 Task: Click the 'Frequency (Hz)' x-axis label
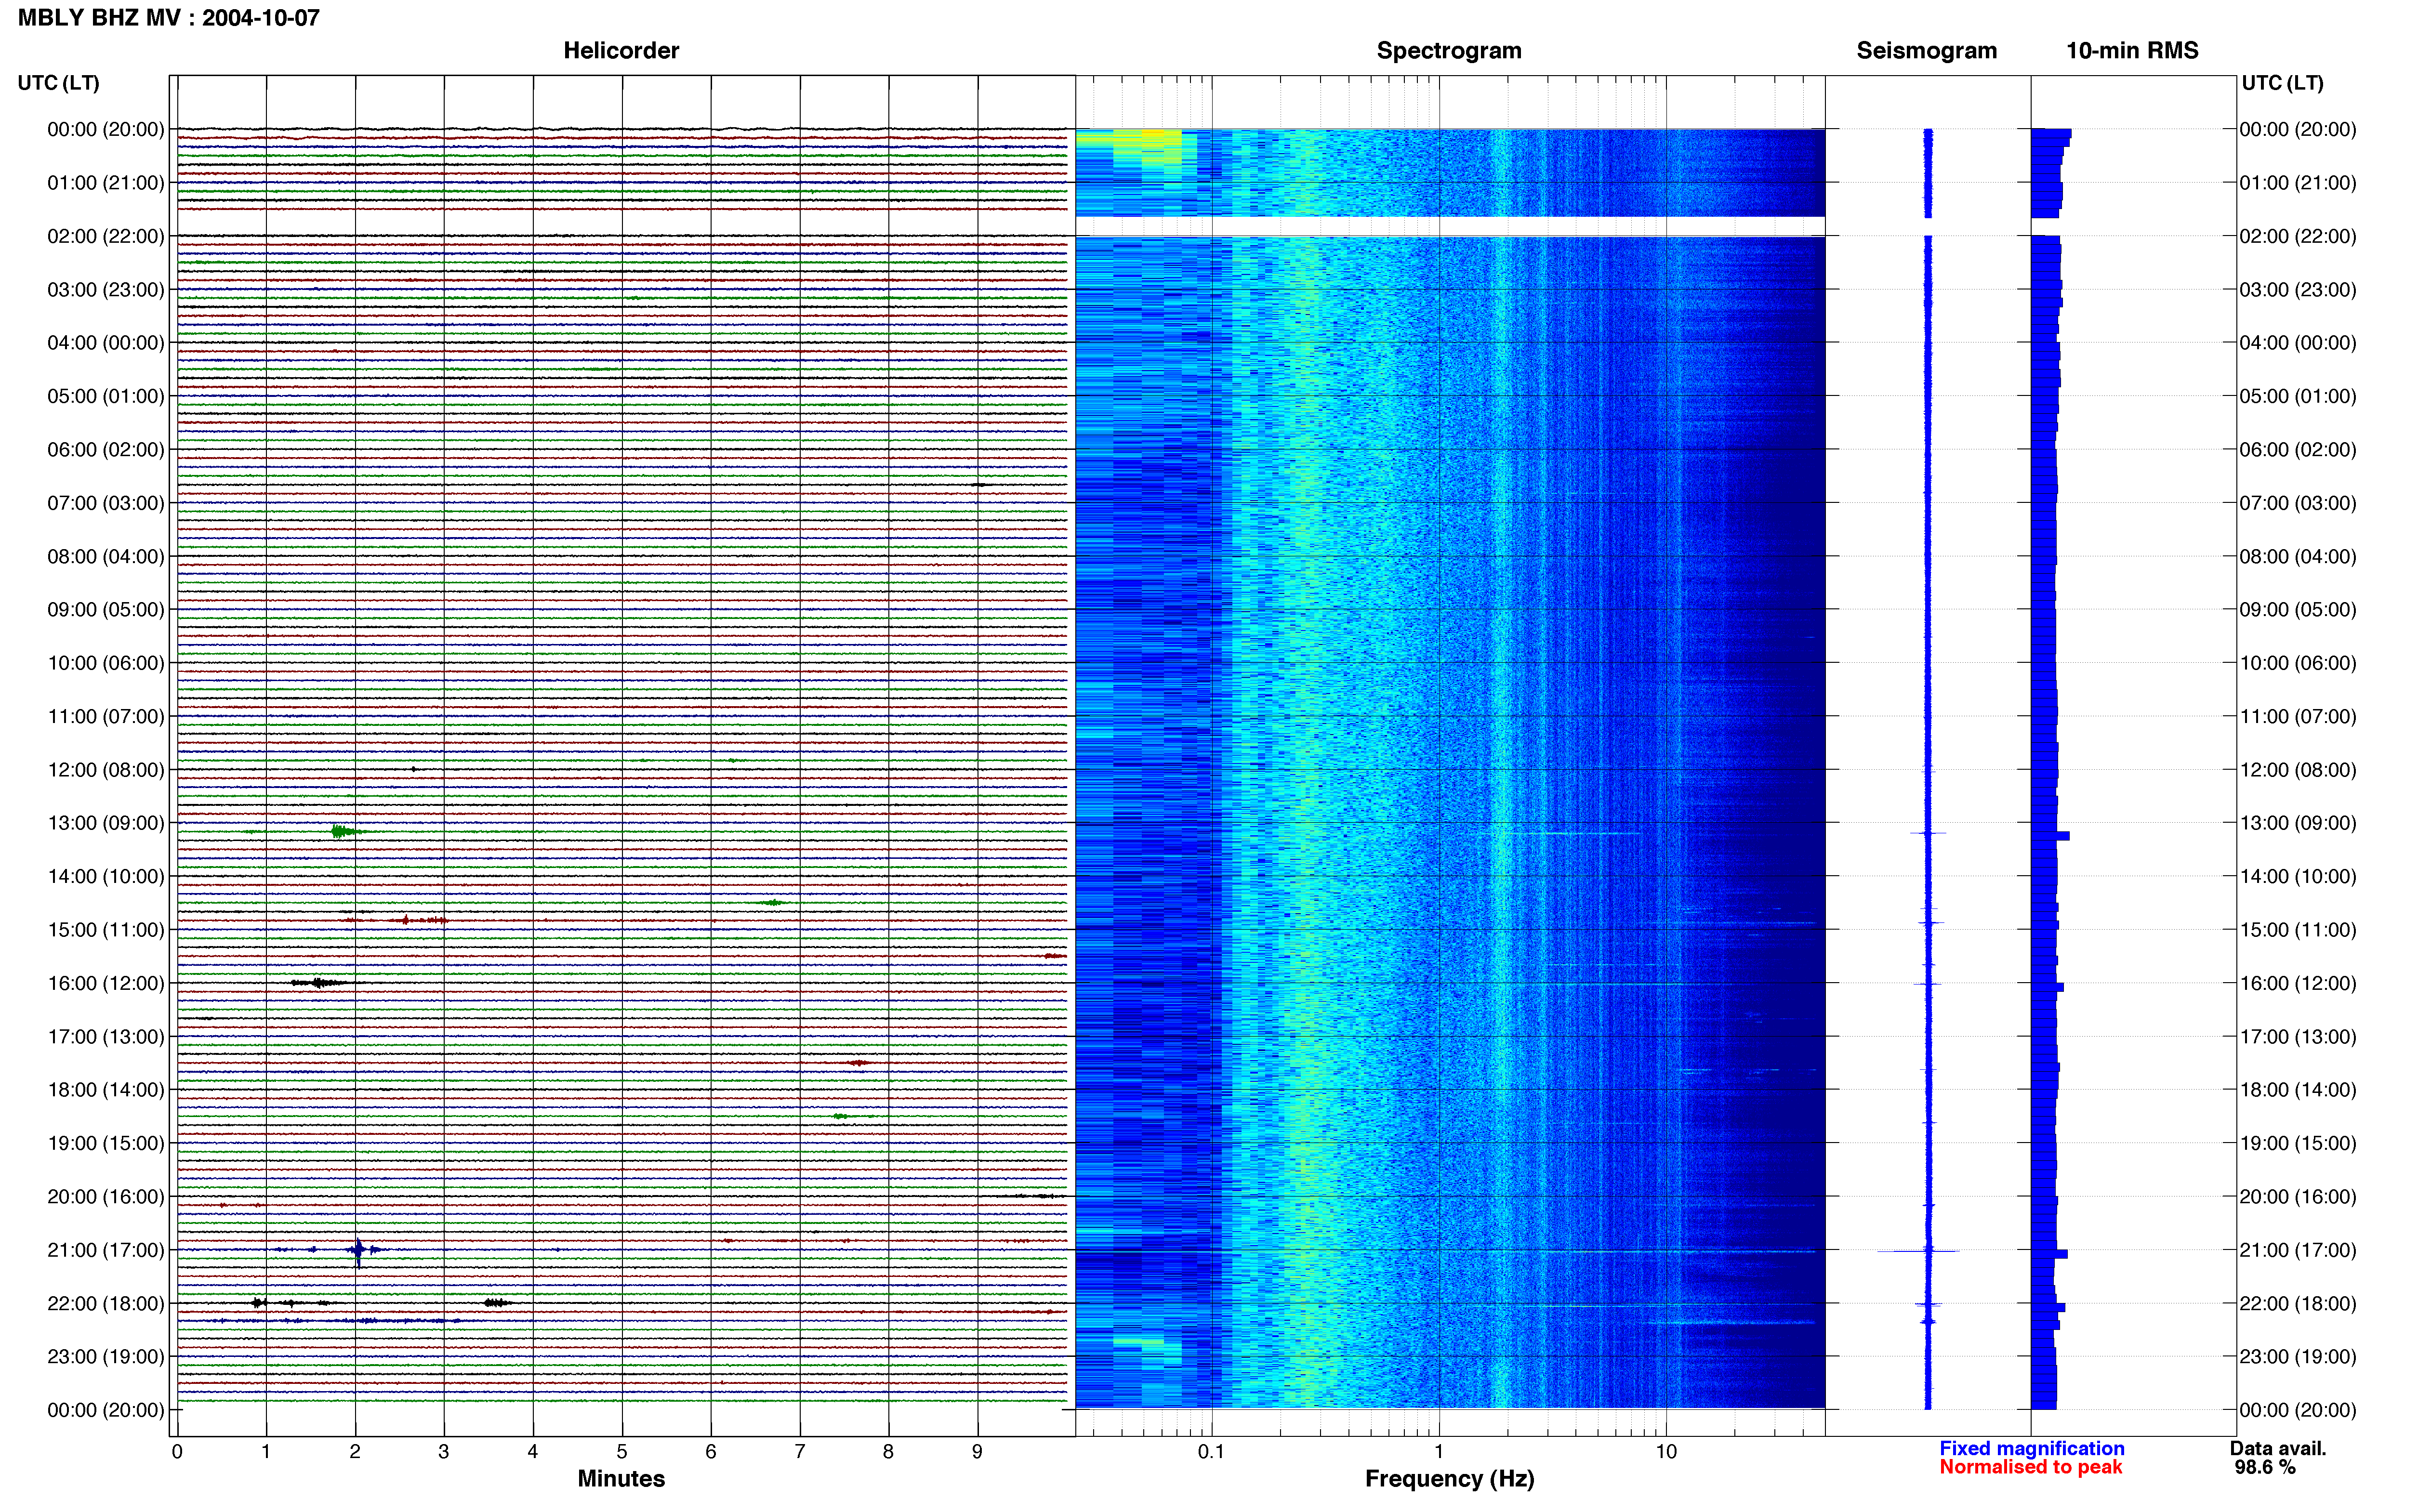tap(1449, 1478)
